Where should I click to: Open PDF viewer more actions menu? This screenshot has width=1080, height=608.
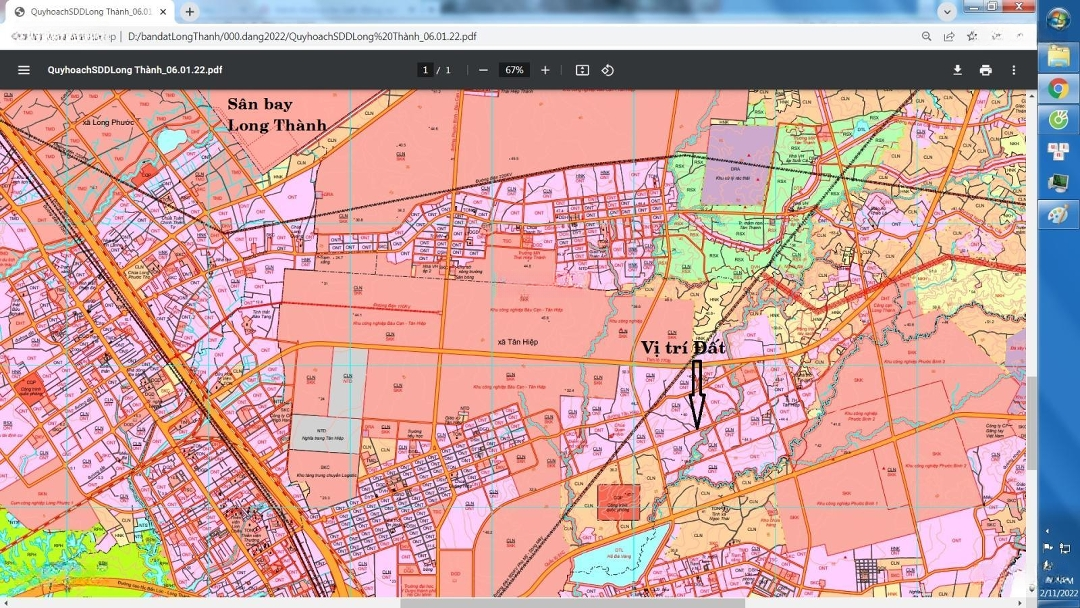point(1013,70)
